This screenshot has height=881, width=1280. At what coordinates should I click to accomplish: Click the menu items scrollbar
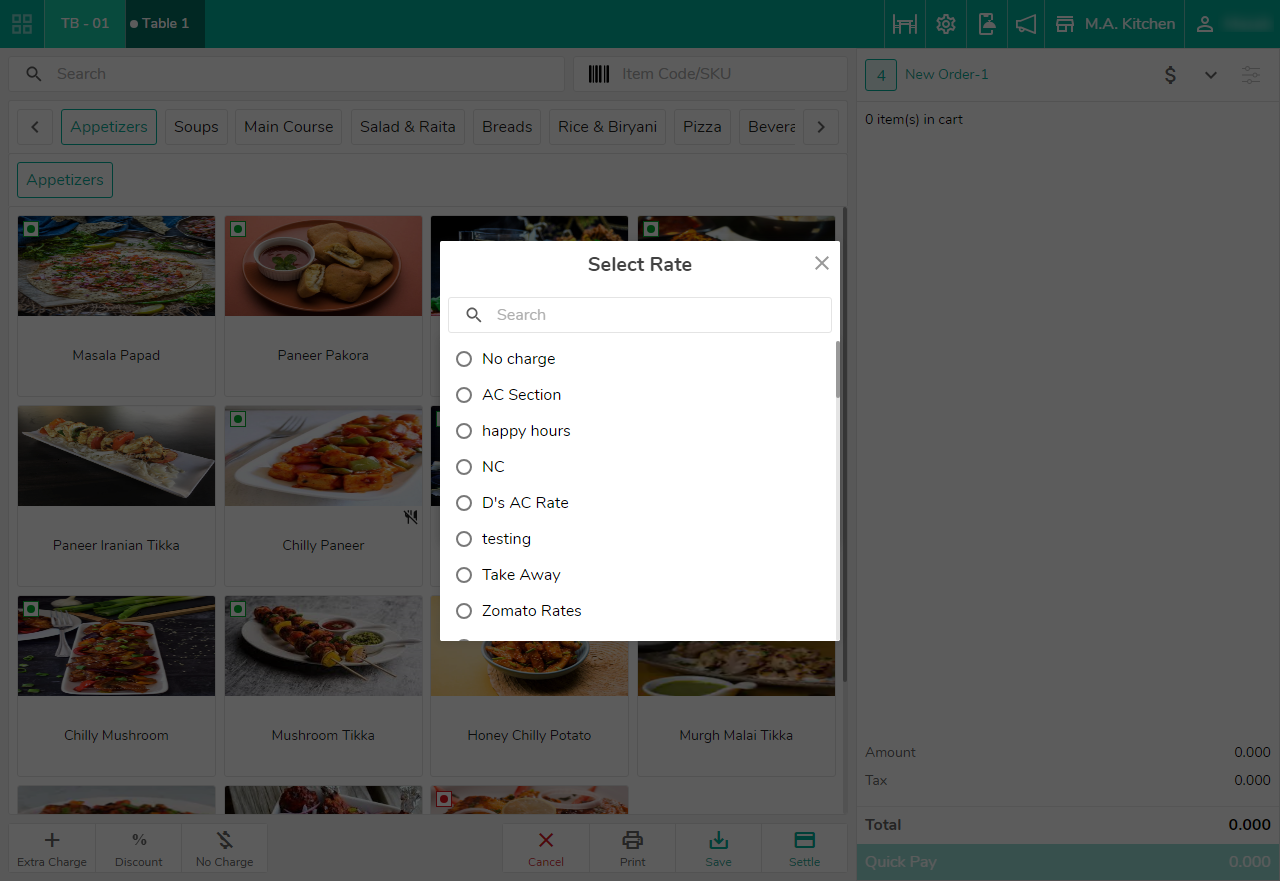point(845,445)
